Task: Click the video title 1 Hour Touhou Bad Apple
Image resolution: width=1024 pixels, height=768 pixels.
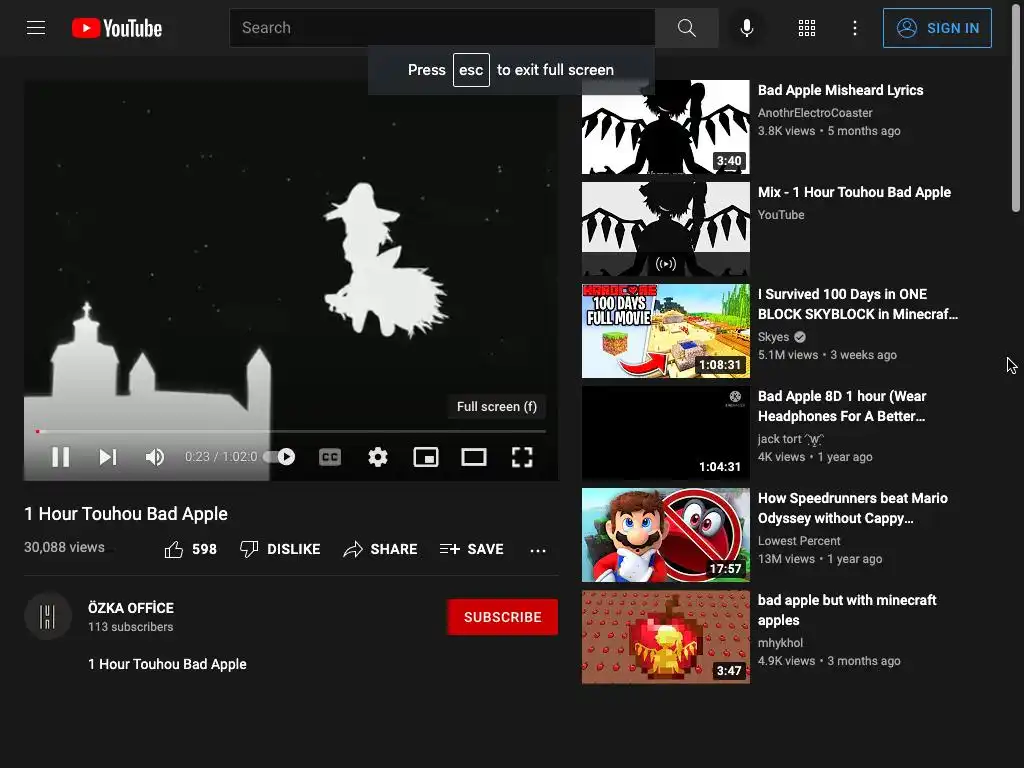Action: click(x=126, y=514)
